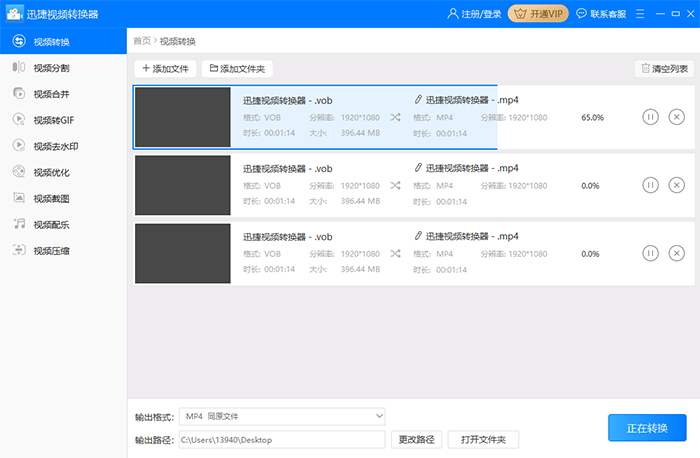The width and height of the screenshot is (700, 458).
Task: Open the hamburger menu in title bar
Action: point(640,14)
